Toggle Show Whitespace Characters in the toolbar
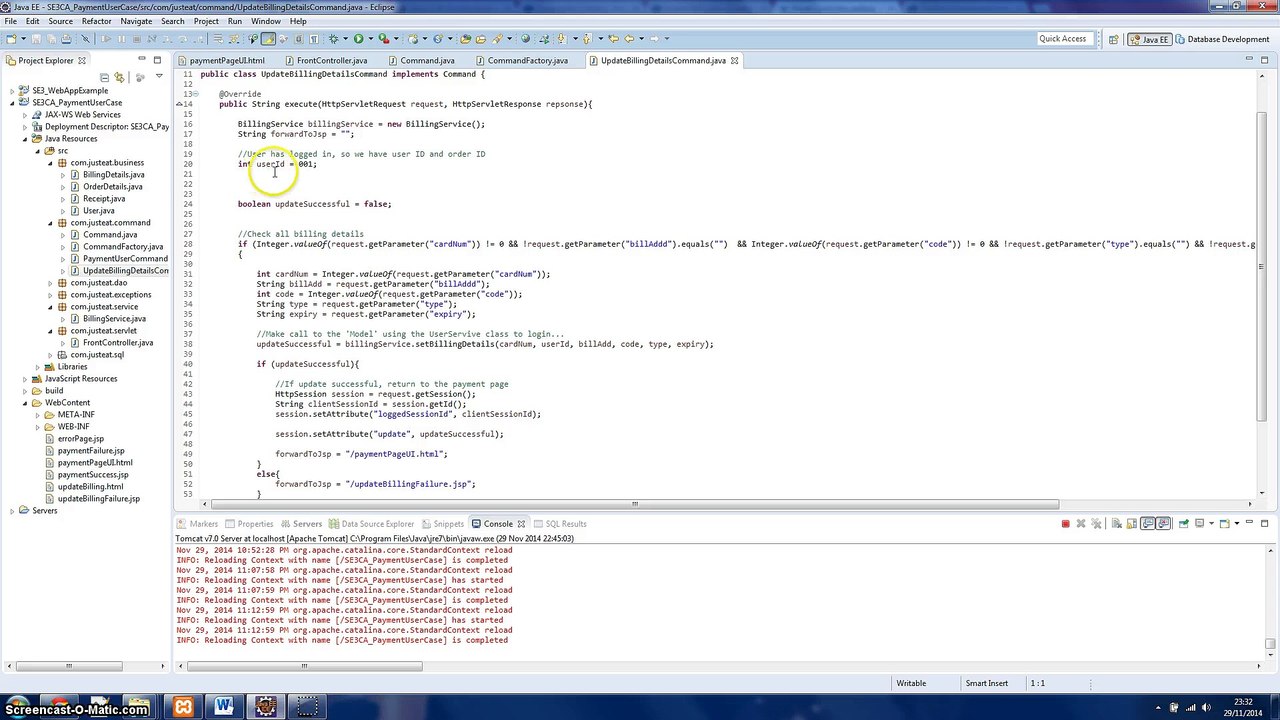This screenshot has width=1280, height=720. [314, 39]
